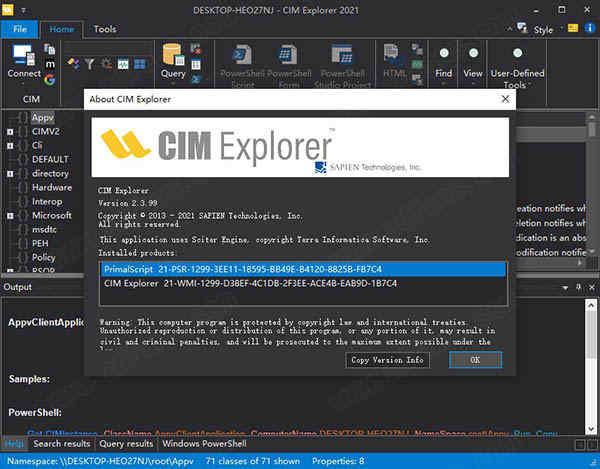Click the waveform monitor icon
Viewport: 600px width, 469px height.
click(123, 64)
